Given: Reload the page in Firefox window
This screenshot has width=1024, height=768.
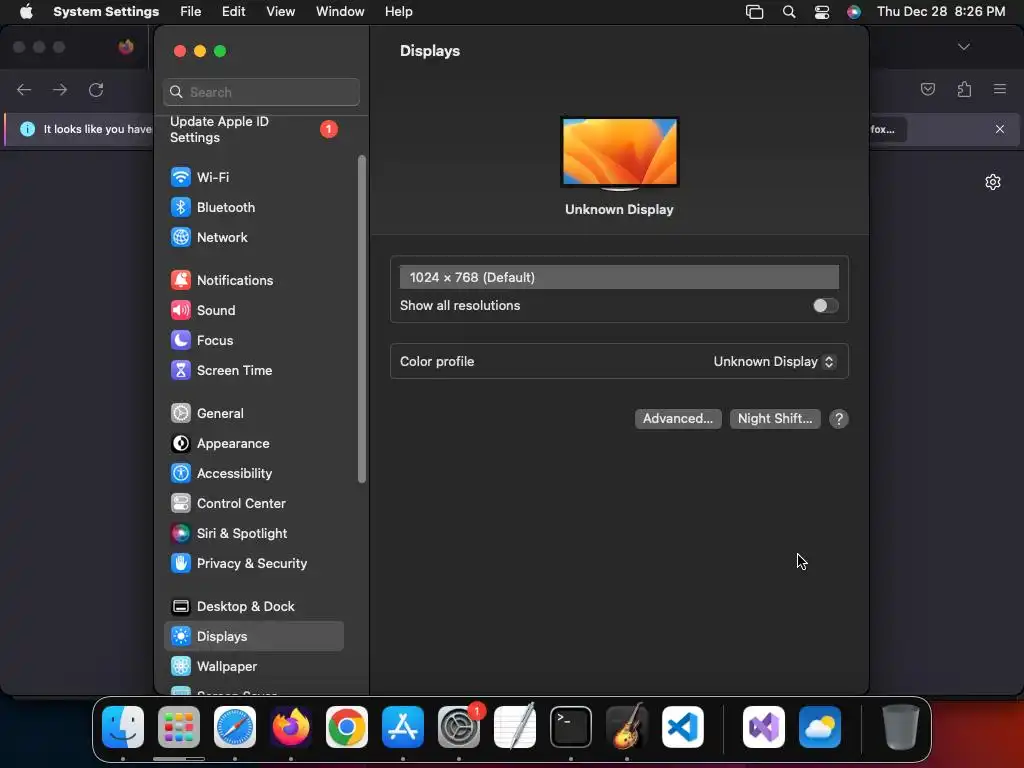Looking at the screenshot, I should pyautogui.click(x=96, y=89).
